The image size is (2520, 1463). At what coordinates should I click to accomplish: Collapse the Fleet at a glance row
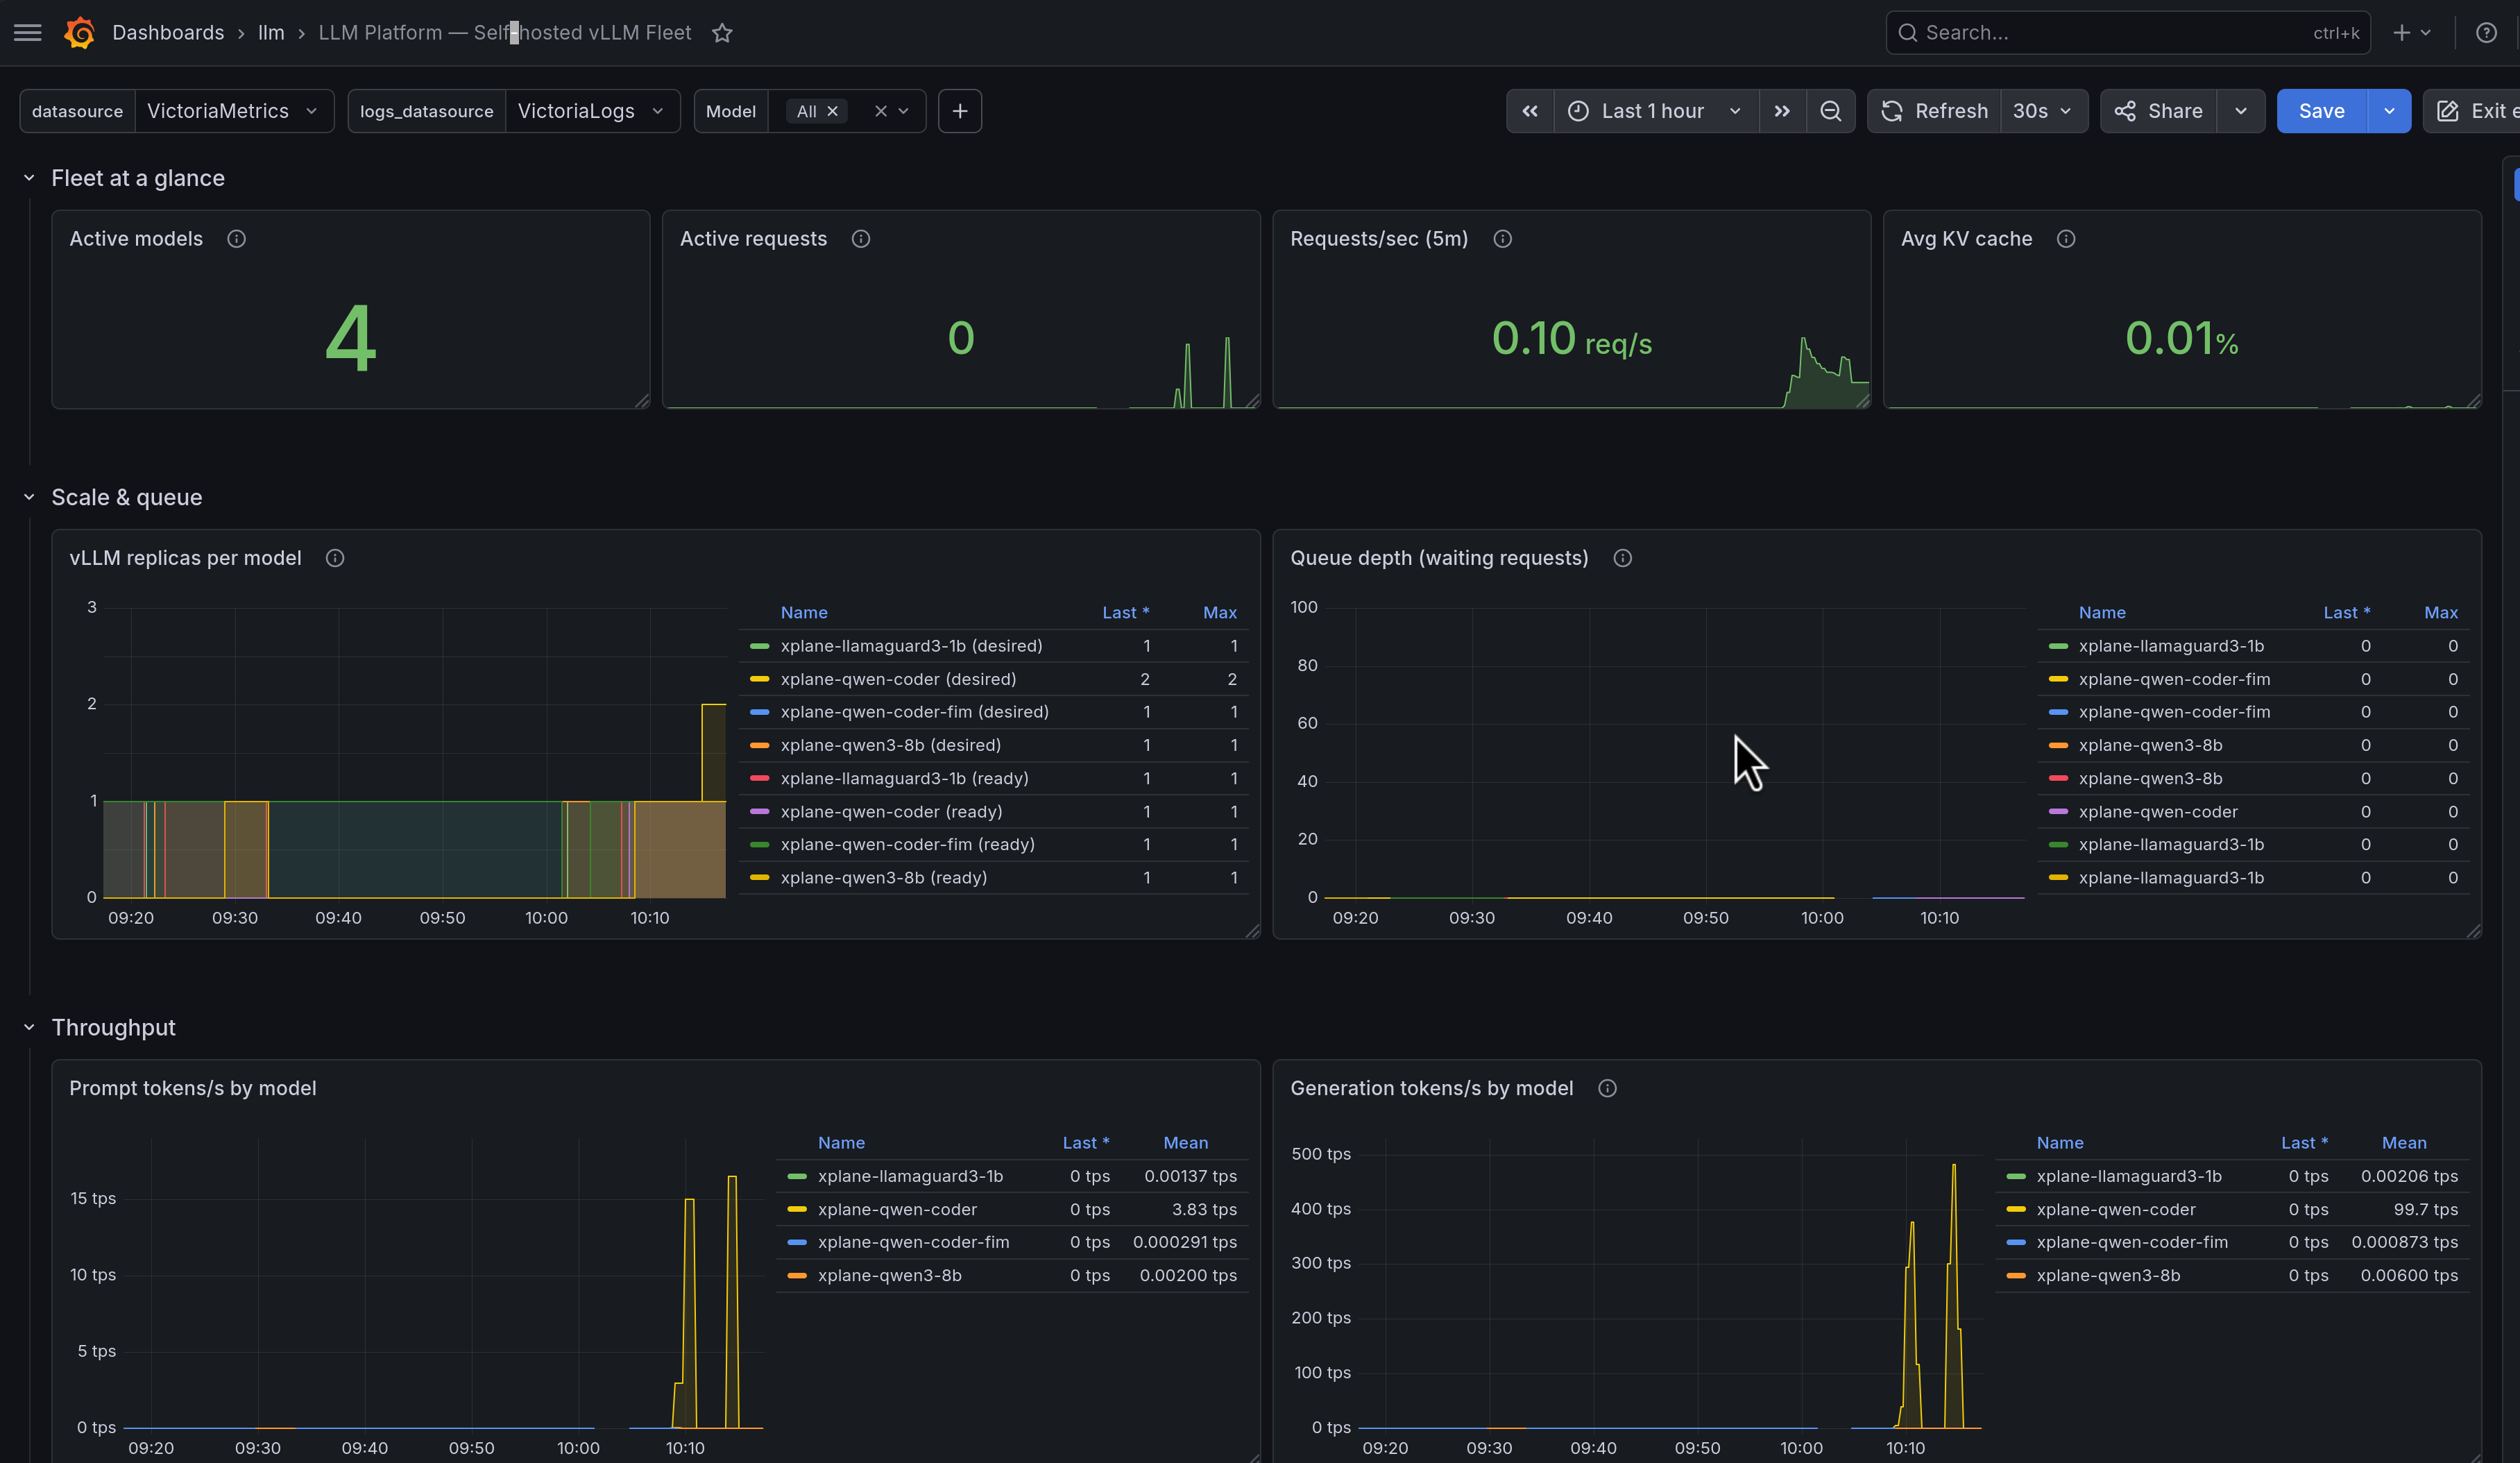(x=29, y=178)
